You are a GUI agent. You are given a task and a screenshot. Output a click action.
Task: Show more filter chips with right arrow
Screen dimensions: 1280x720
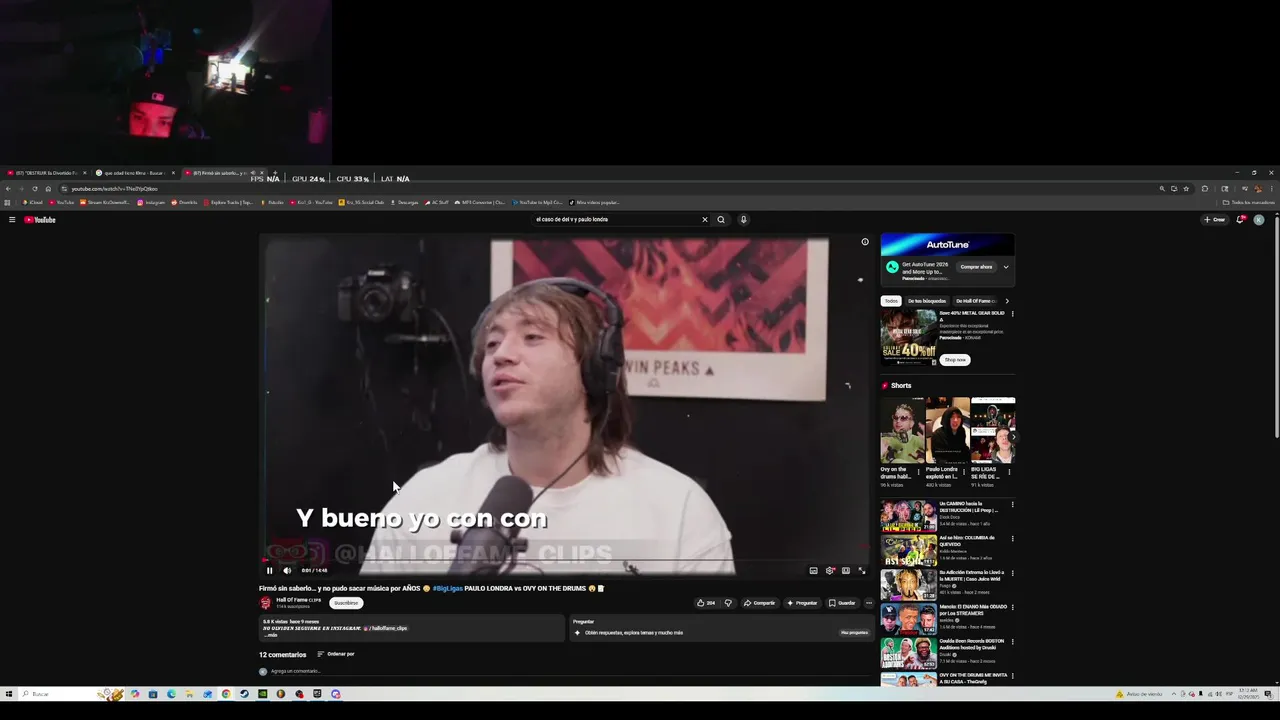(x=1007, y=301)
